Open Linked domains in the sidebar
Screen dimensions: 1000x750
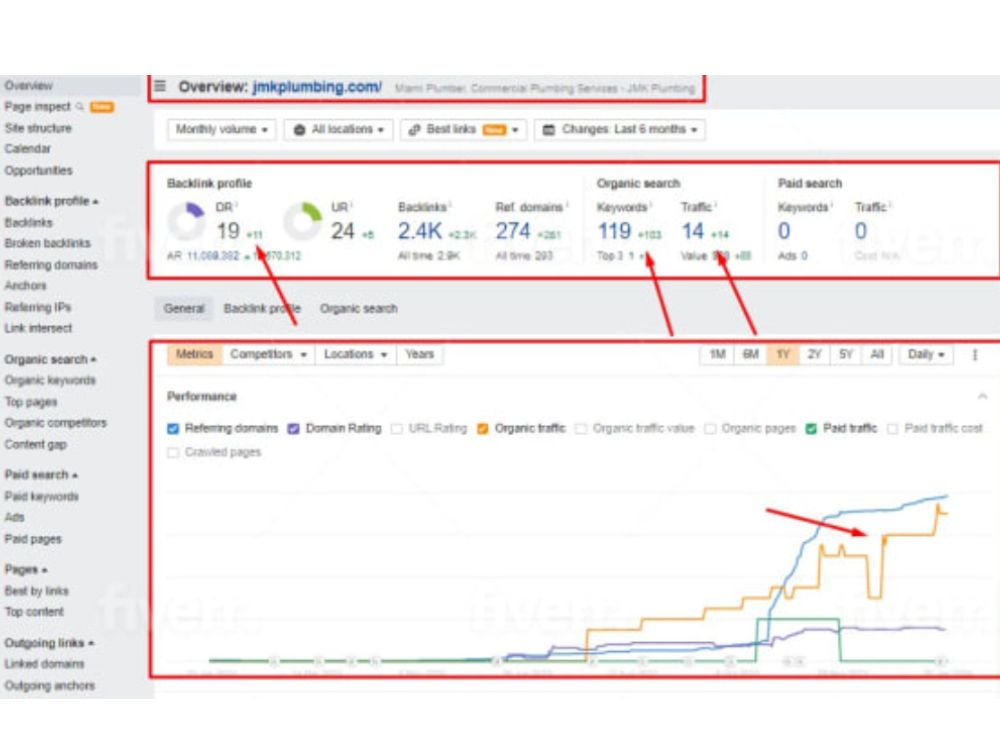click(x=44, y=664)
